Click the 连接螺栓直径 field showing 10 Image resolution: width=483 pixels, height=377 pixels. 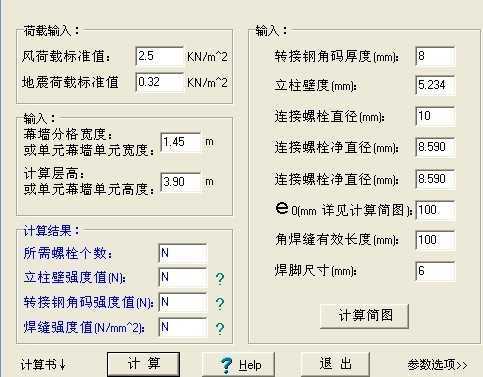coord(435,116)
